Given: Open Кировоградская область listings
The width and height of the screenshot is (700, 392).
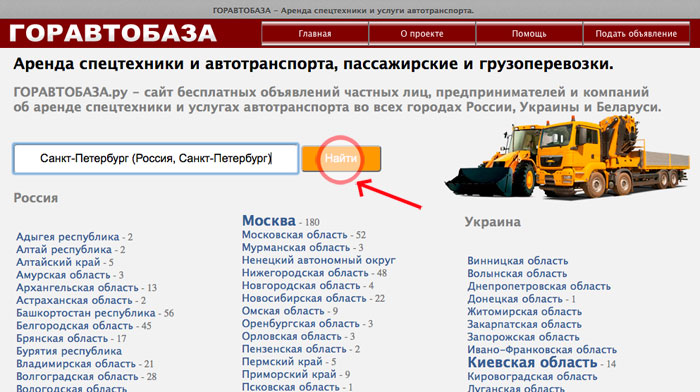Looking at the screenshot, I should [x=532, y=376].
